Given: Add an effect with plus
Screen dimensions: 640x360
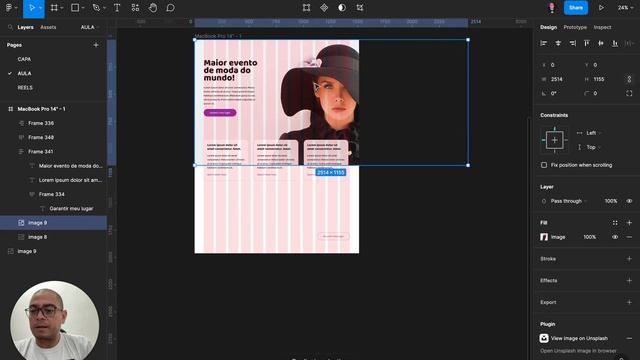Looking at the screenshot, I should click(629, 280).
